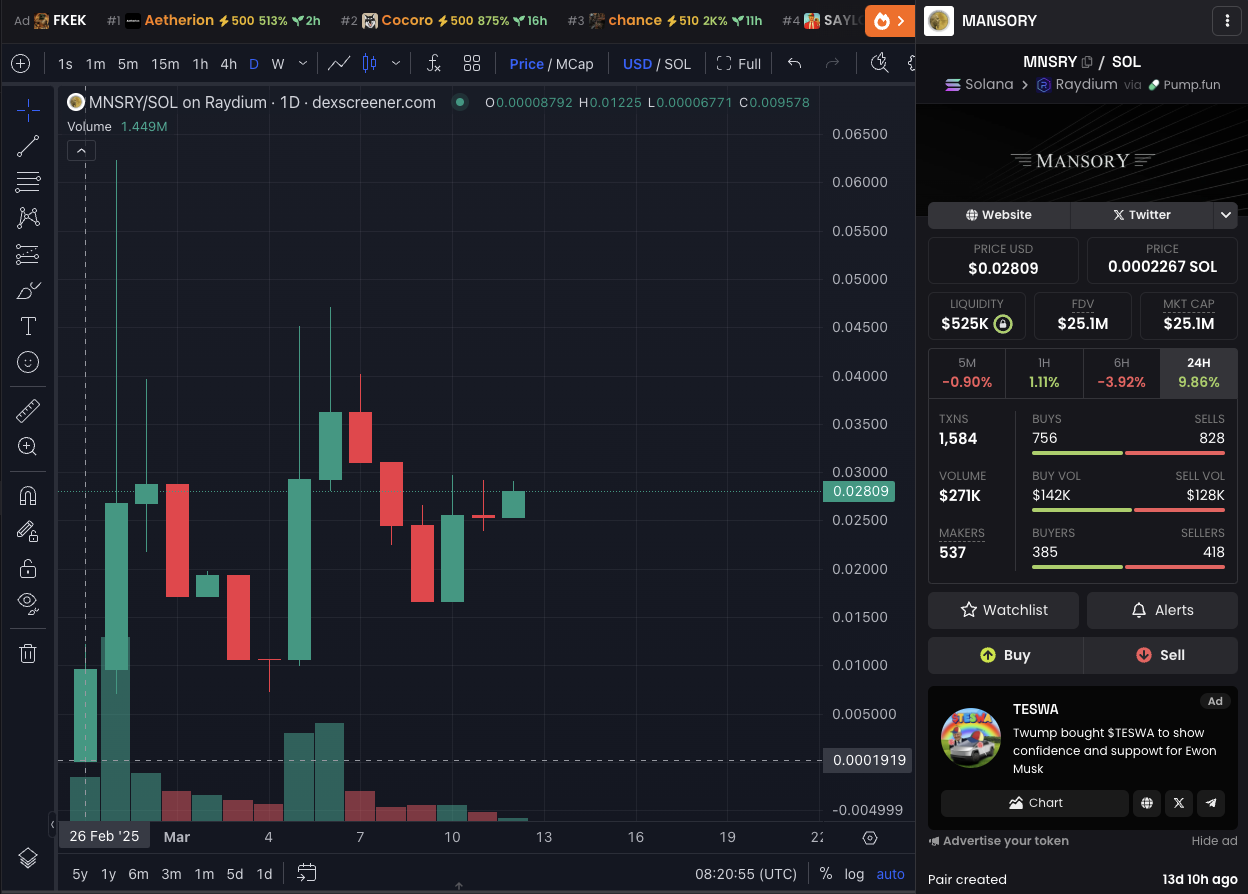
Task: Open the go-to-date calendar icon
Action: pos(307,873)
